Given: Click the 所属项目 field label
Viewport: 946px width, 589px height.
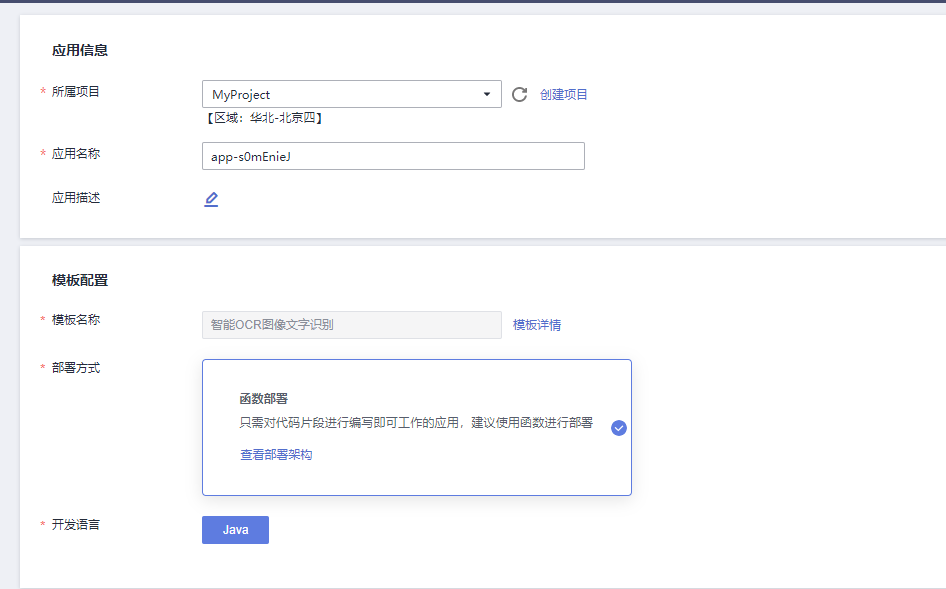Looking at the screenshot, I should [76, 91].
